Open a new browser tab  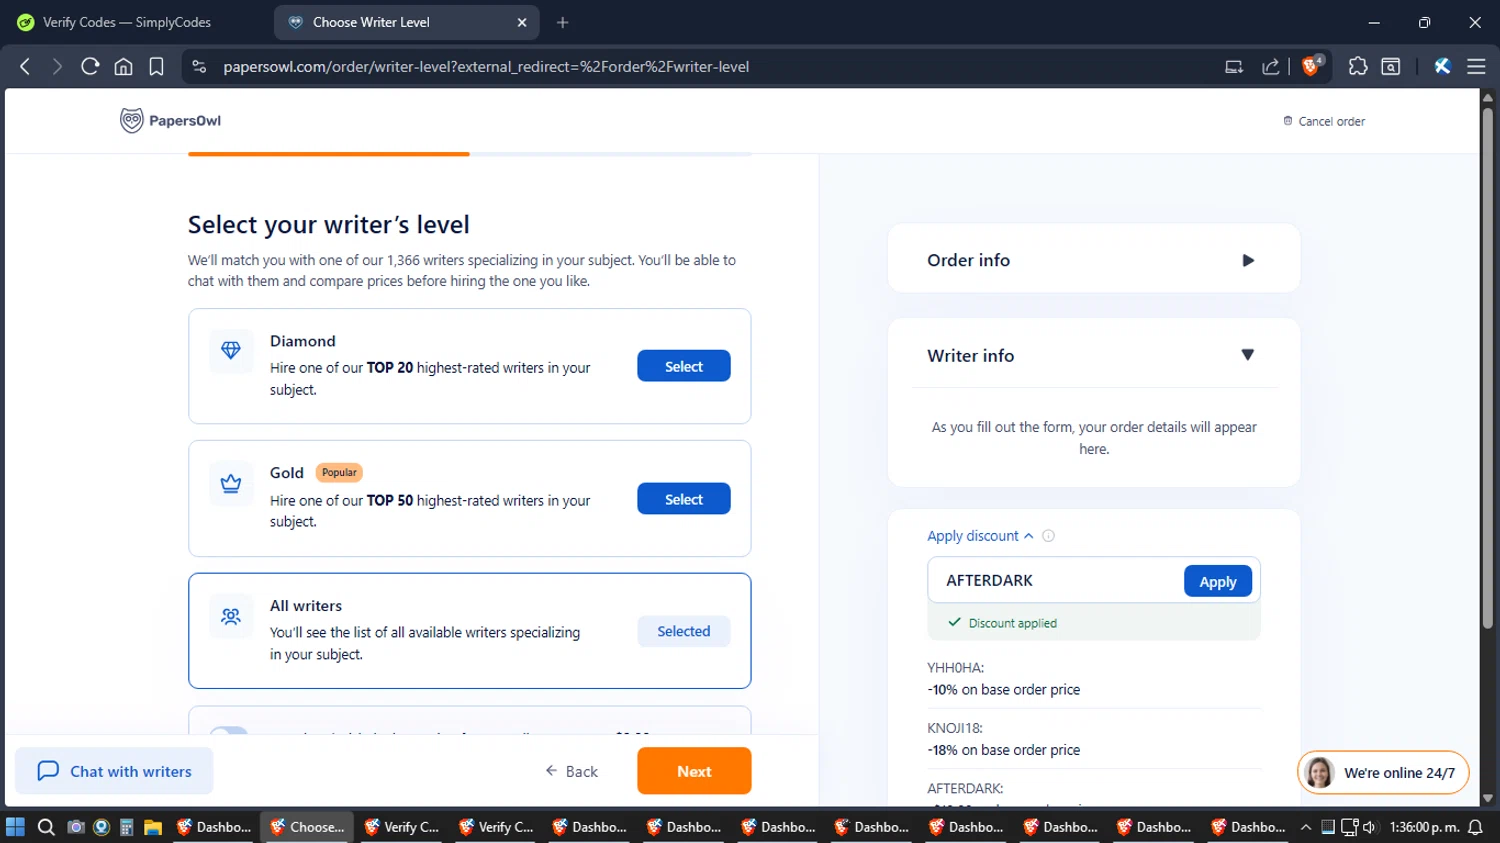point(563,22)
